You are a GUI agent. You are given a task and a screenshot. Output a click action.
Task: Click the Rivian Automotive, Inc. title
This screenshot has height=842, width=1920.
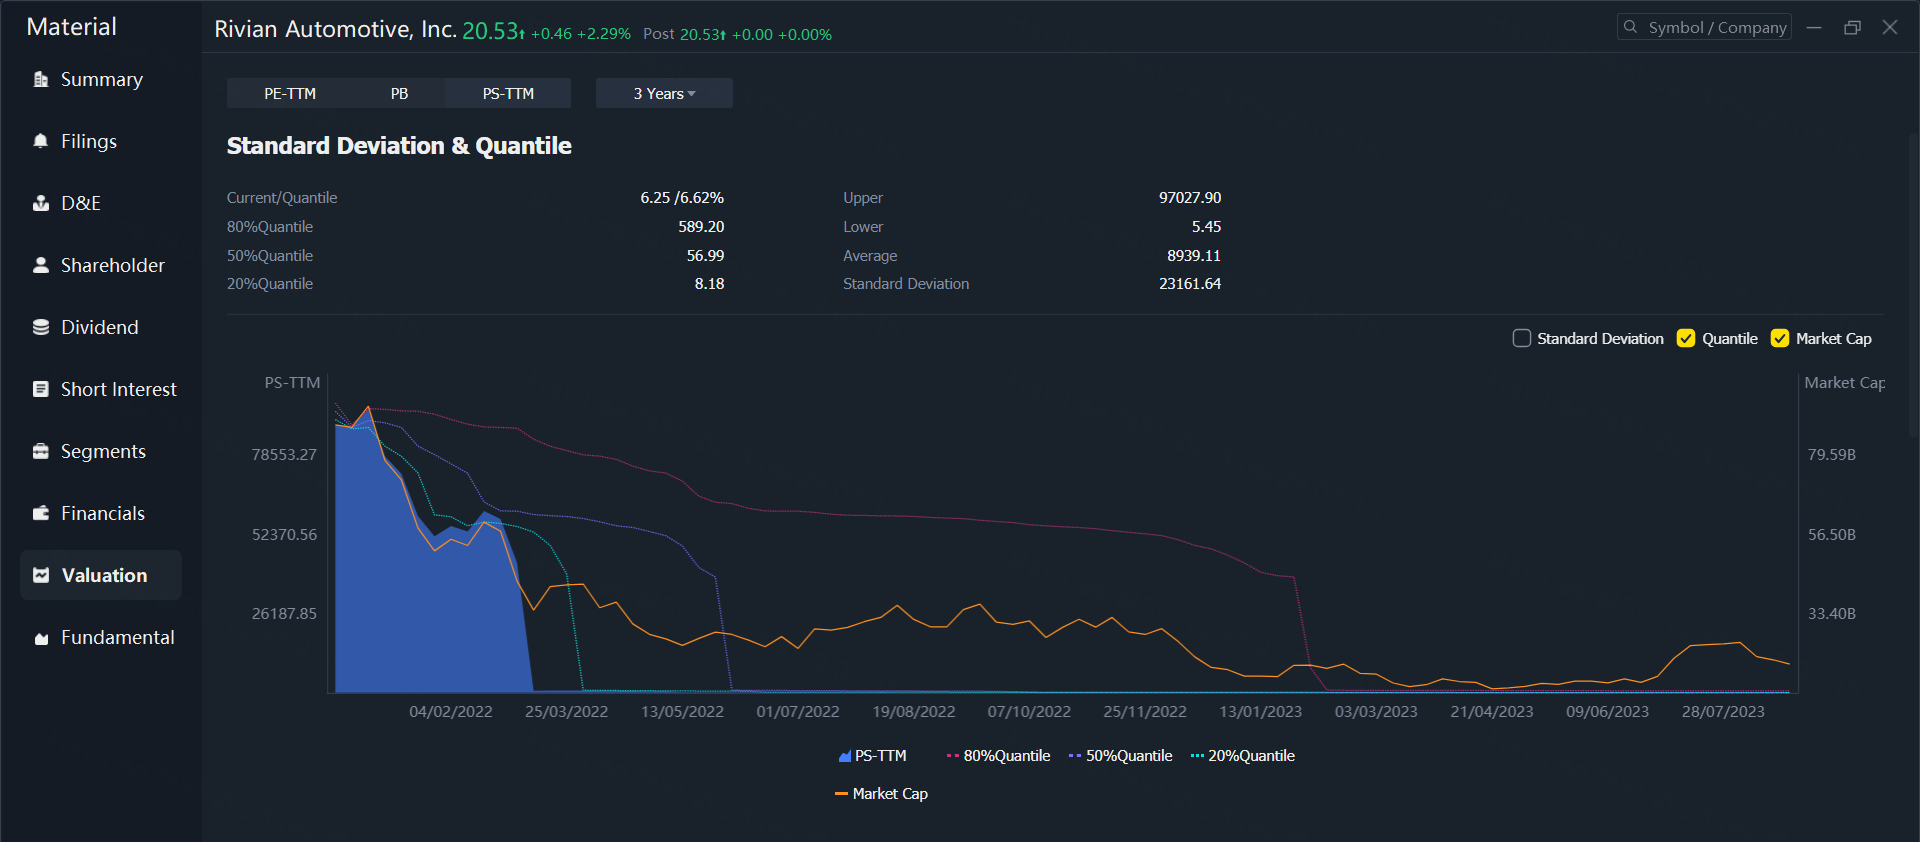(335, 30)
